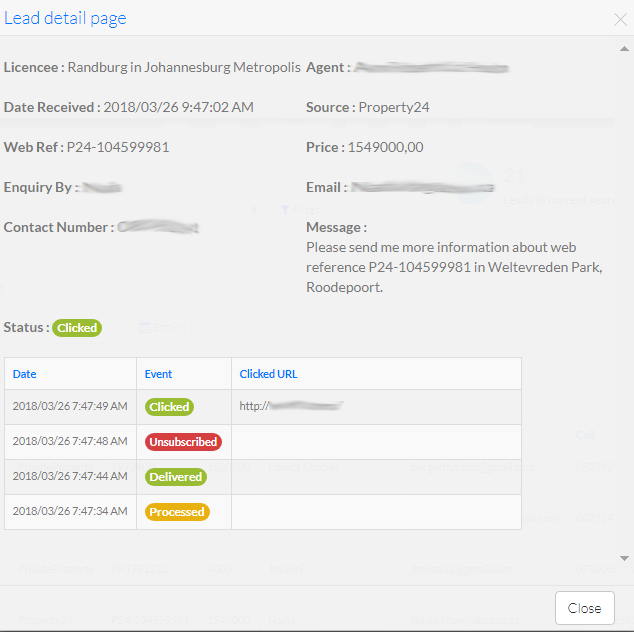634x632 pixels.
Task: Click the green Delivered event badge
Action: 176,477
